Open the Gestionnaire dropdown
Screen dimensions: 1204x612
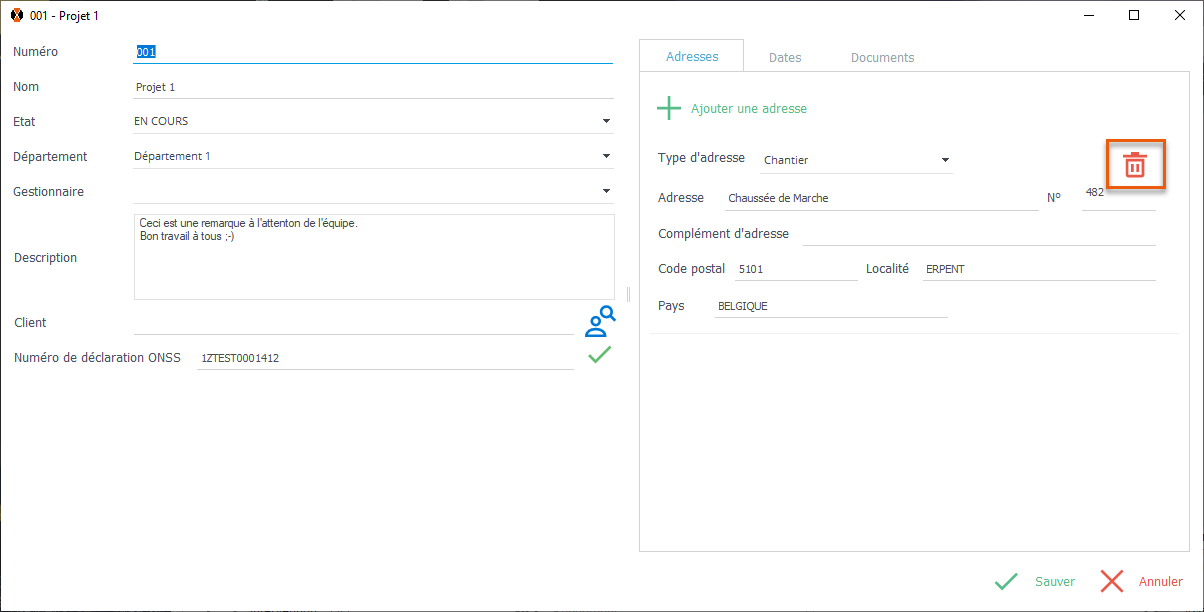pos(606,192)
